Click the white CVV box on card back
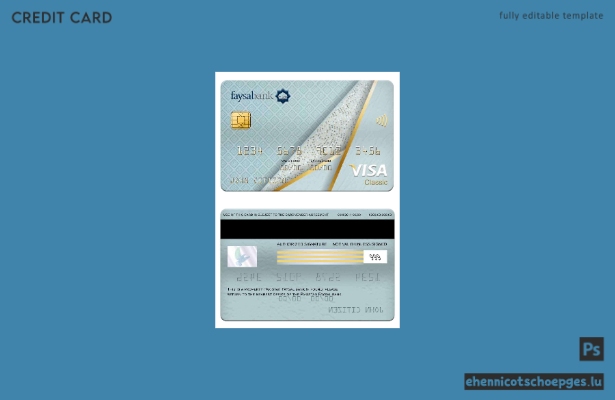 click(375, 257)
